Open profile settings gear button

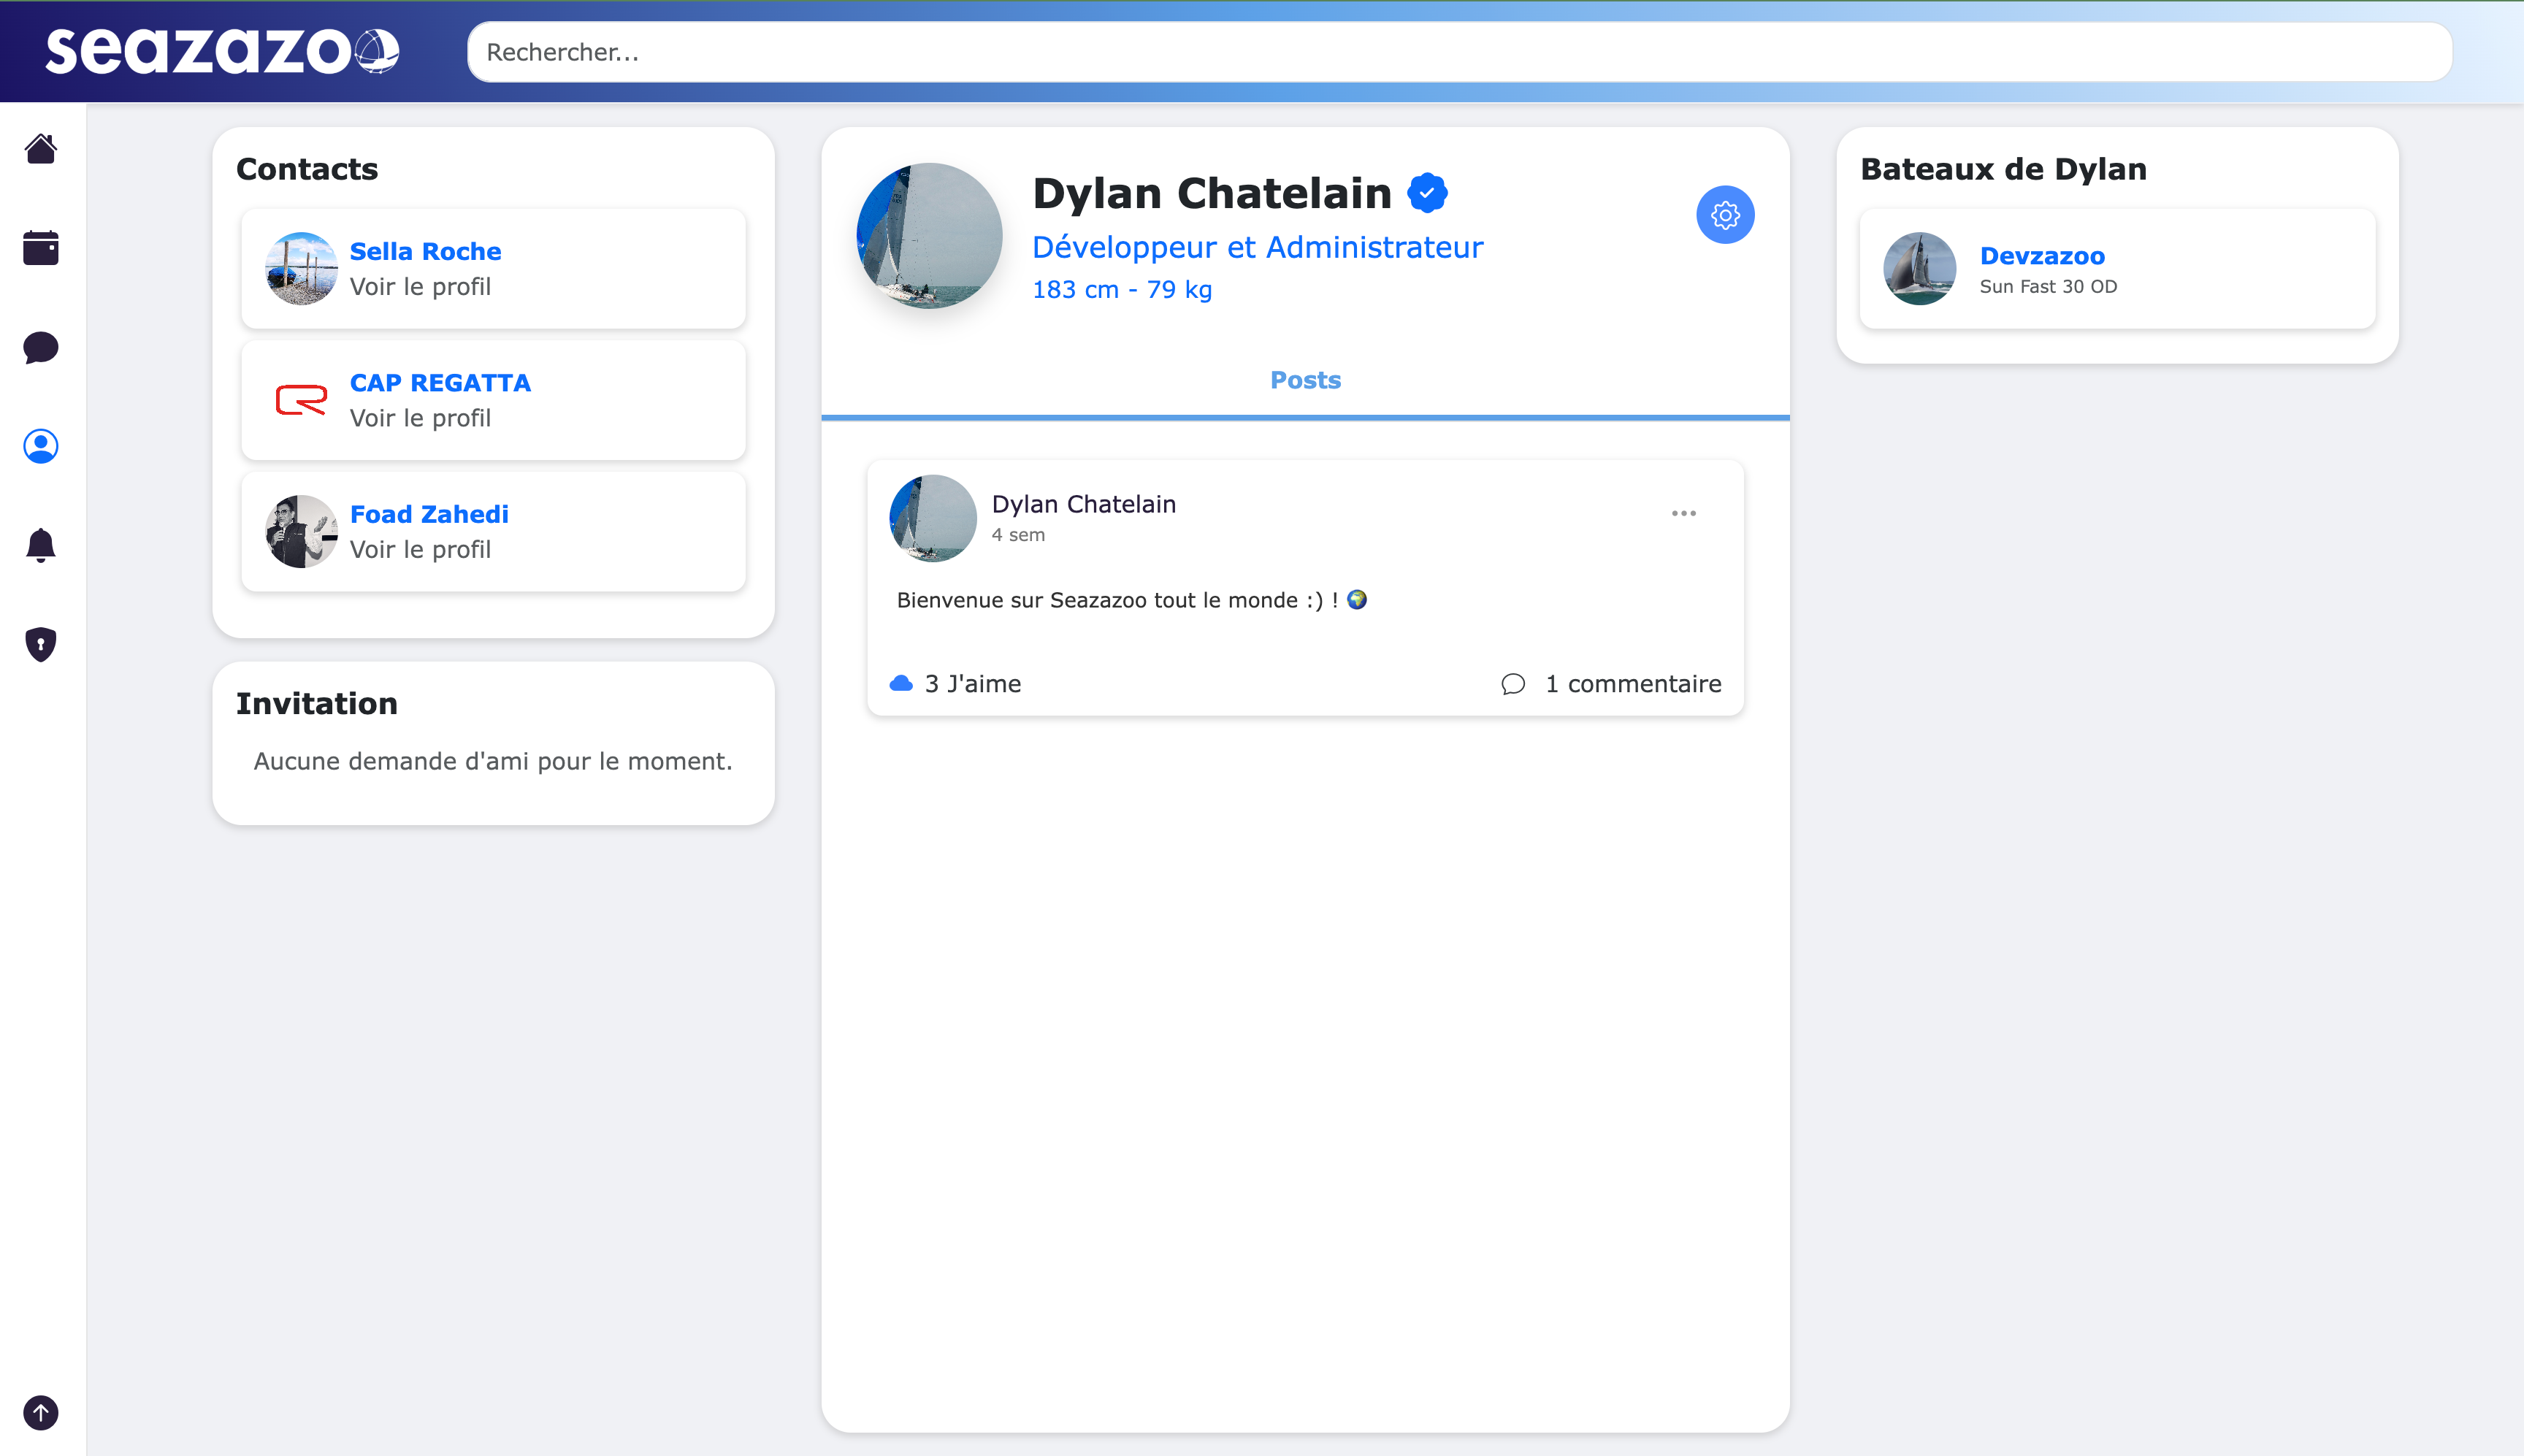(1724, 215)
